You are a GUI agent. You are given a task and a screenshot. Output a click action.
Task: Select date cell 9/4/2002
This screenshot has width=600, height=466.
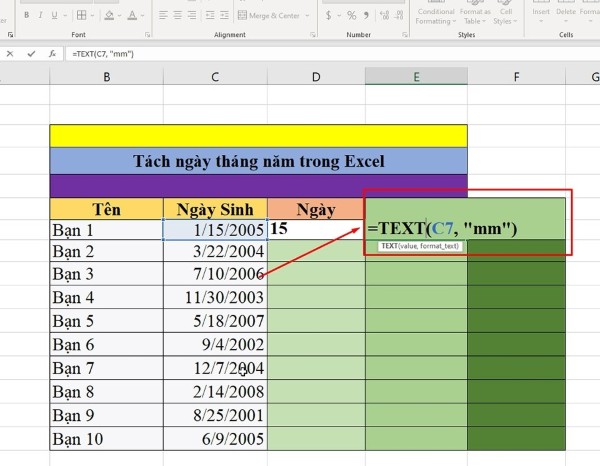tap(215, 344)
